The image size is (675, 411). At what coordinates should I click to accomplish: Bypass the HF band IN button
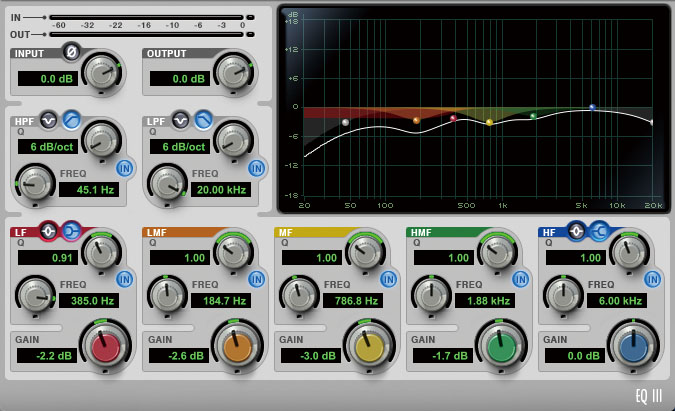click(x=653, y=280)
